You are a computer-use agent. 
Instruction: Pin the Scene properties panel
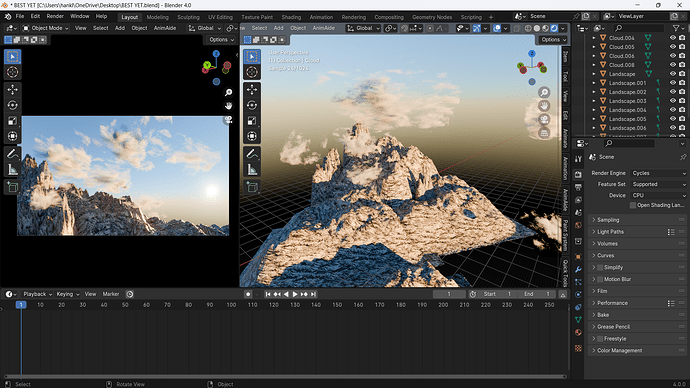point(683,157)
